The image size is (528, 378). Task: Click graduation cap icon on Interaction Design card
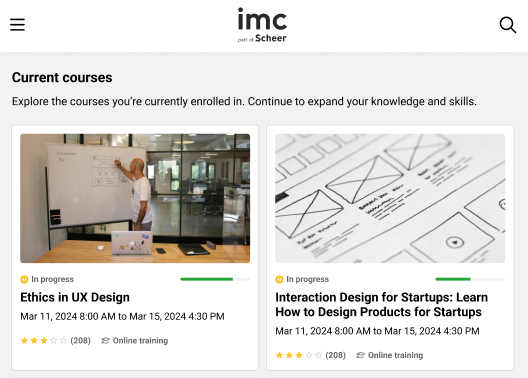tap(360, 355)
